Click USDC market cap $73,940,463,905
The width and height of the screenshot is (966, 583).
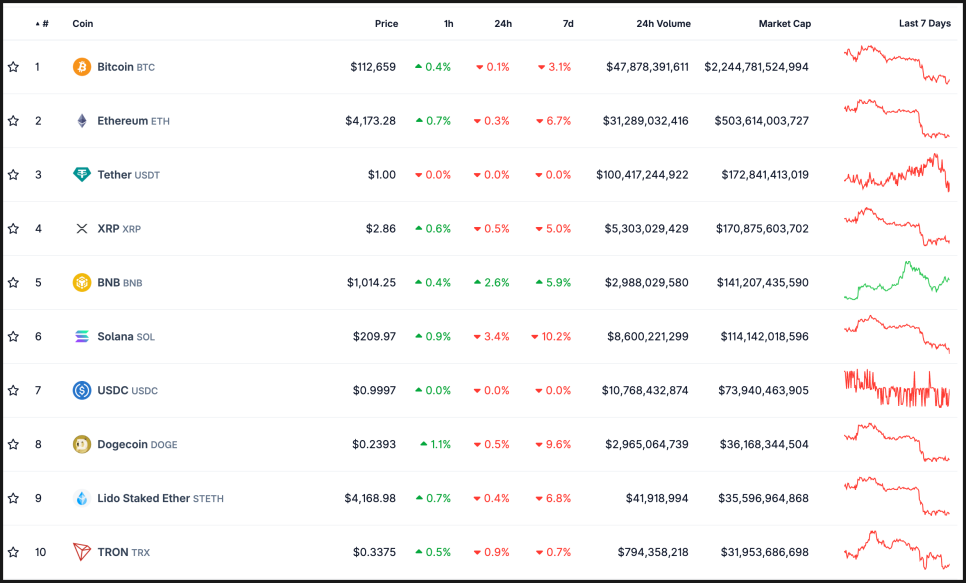pyautogui.click(x=763, y=390)
